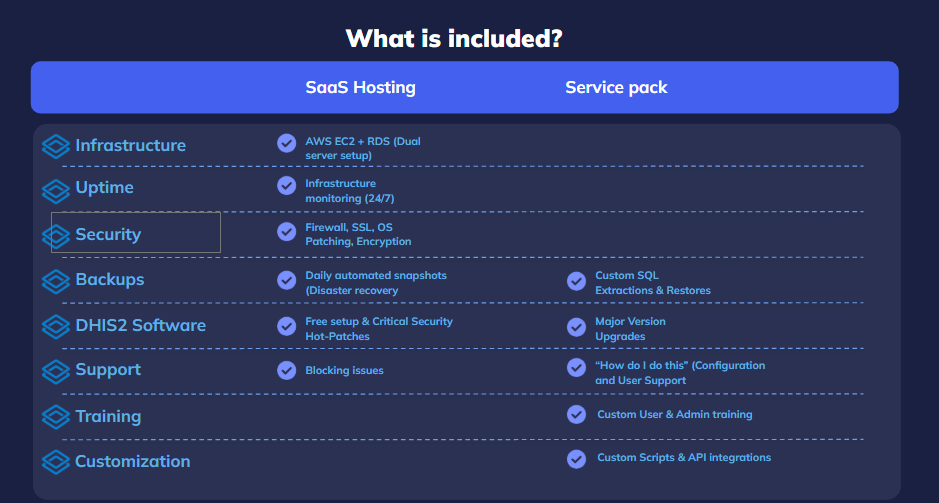This screenshot has height=503, width=939.
Task: Click the Custom Scripts & API integrations text
Action: [x=684, y=458]
